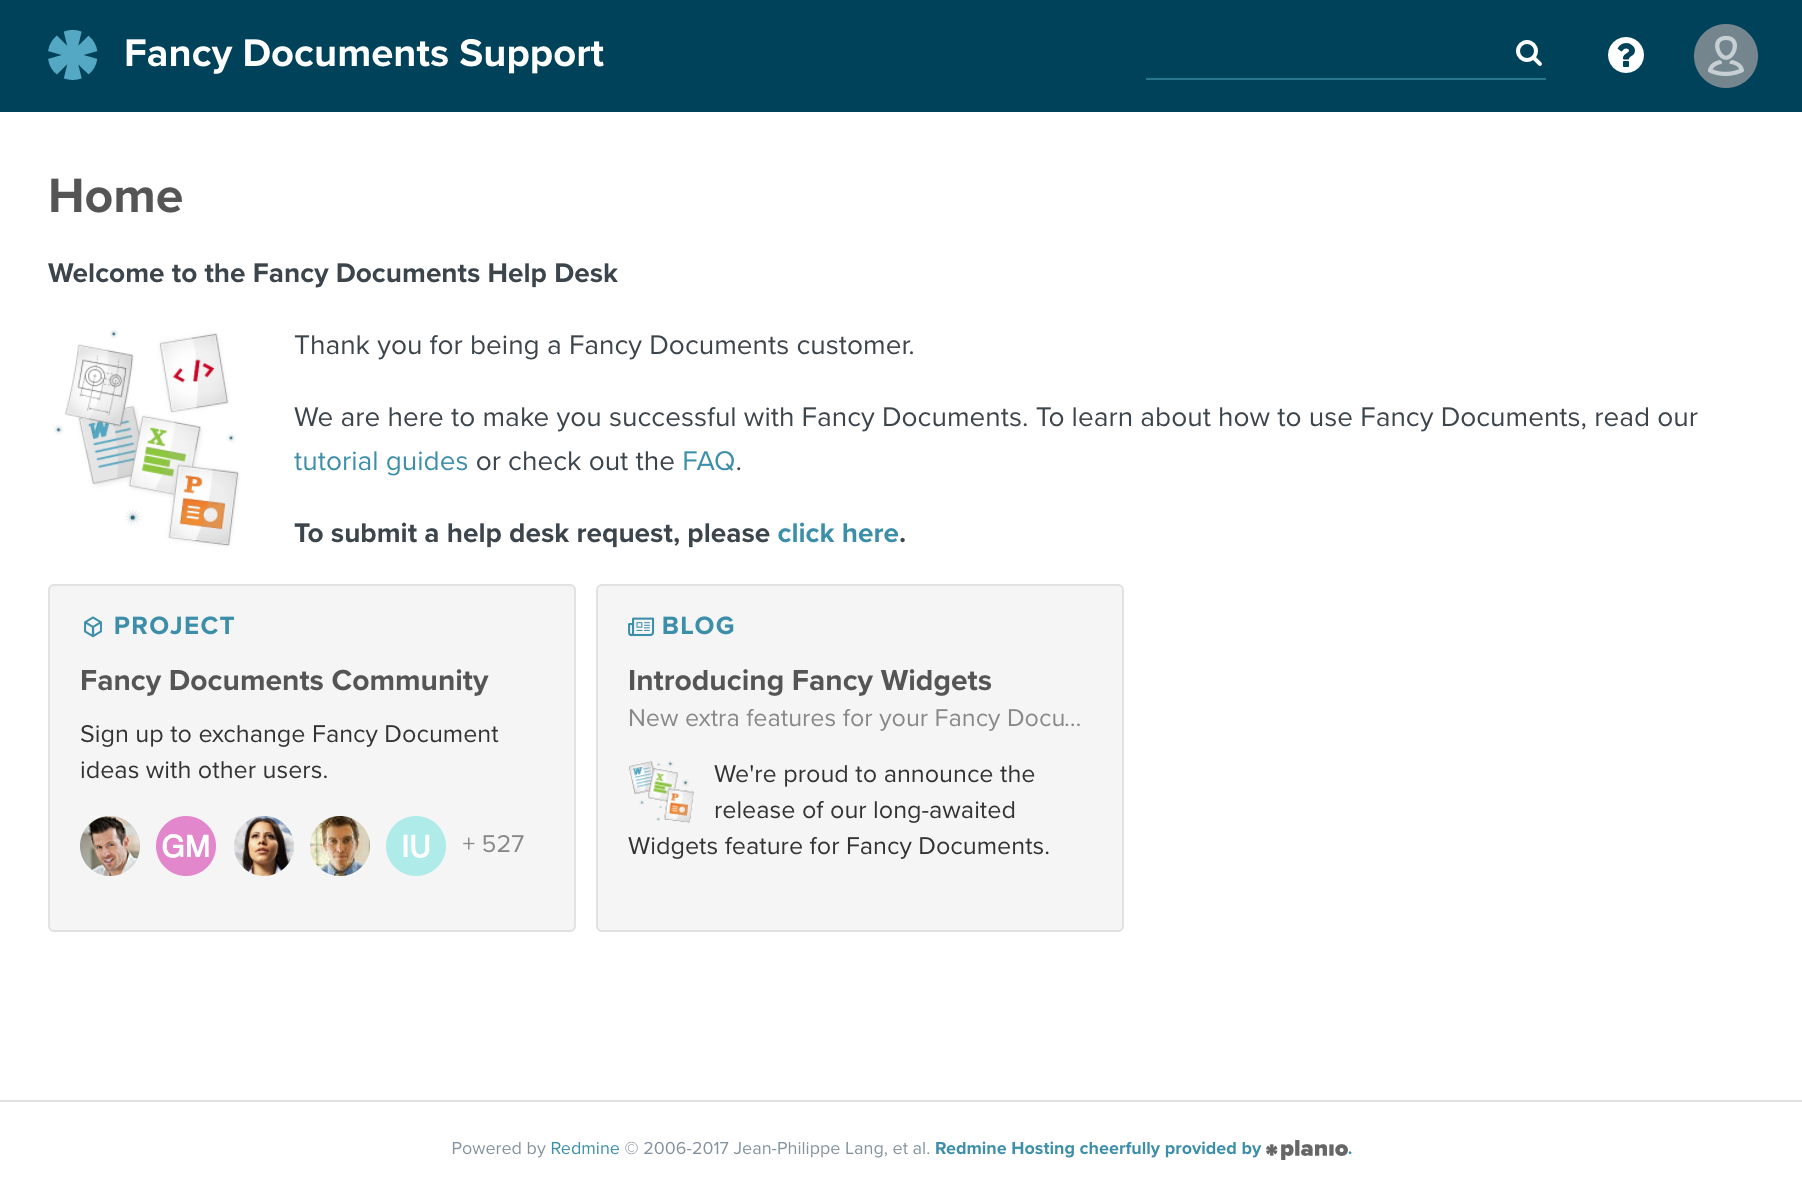Click the first community member photo
The height and width of the screenshot is (1182, 1802).
coord(110,846)
